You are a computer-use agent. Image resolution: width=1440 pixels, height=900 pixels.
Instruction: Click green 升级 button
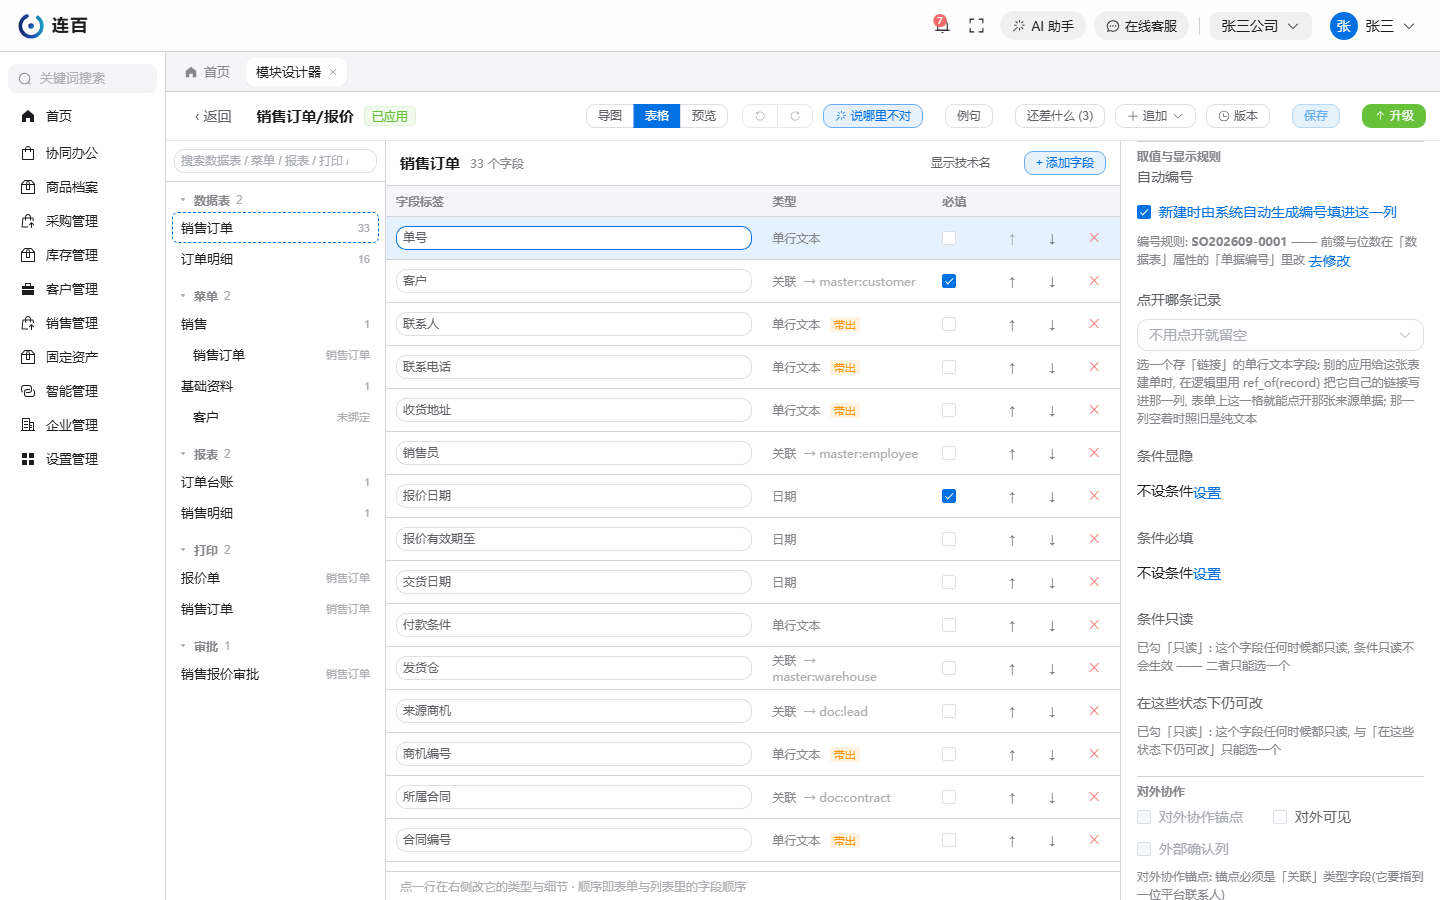[1394, 116]
